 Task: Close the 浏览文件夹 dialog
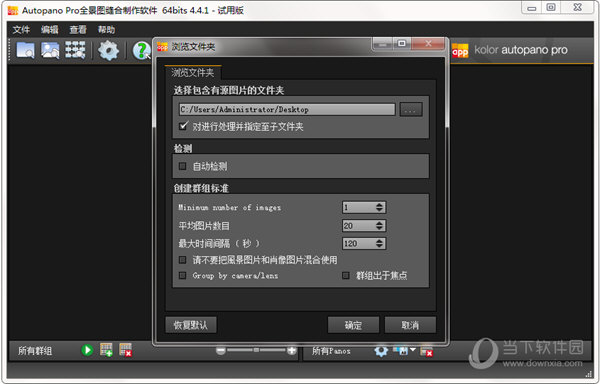(x=429, y=44)
